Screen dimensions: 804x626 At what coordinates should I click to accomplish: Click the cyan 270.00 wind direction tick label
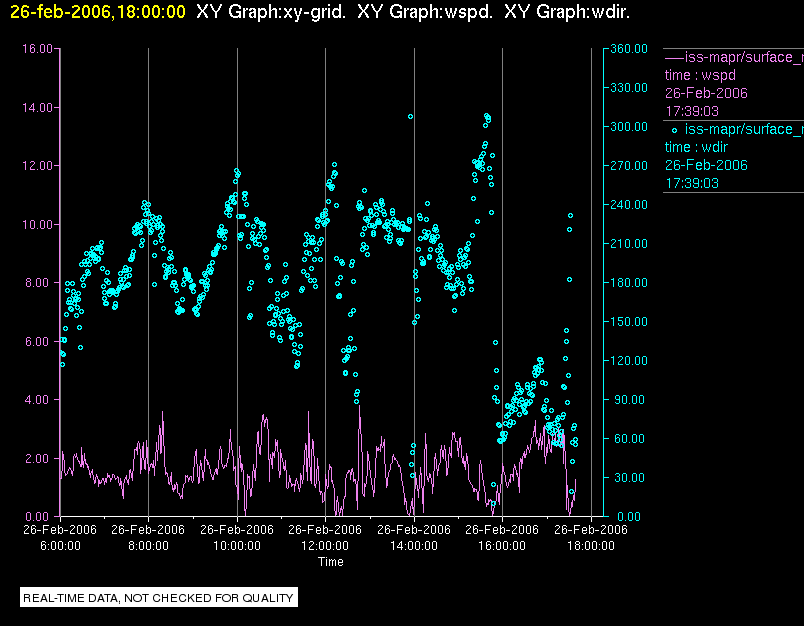[629, 166]
